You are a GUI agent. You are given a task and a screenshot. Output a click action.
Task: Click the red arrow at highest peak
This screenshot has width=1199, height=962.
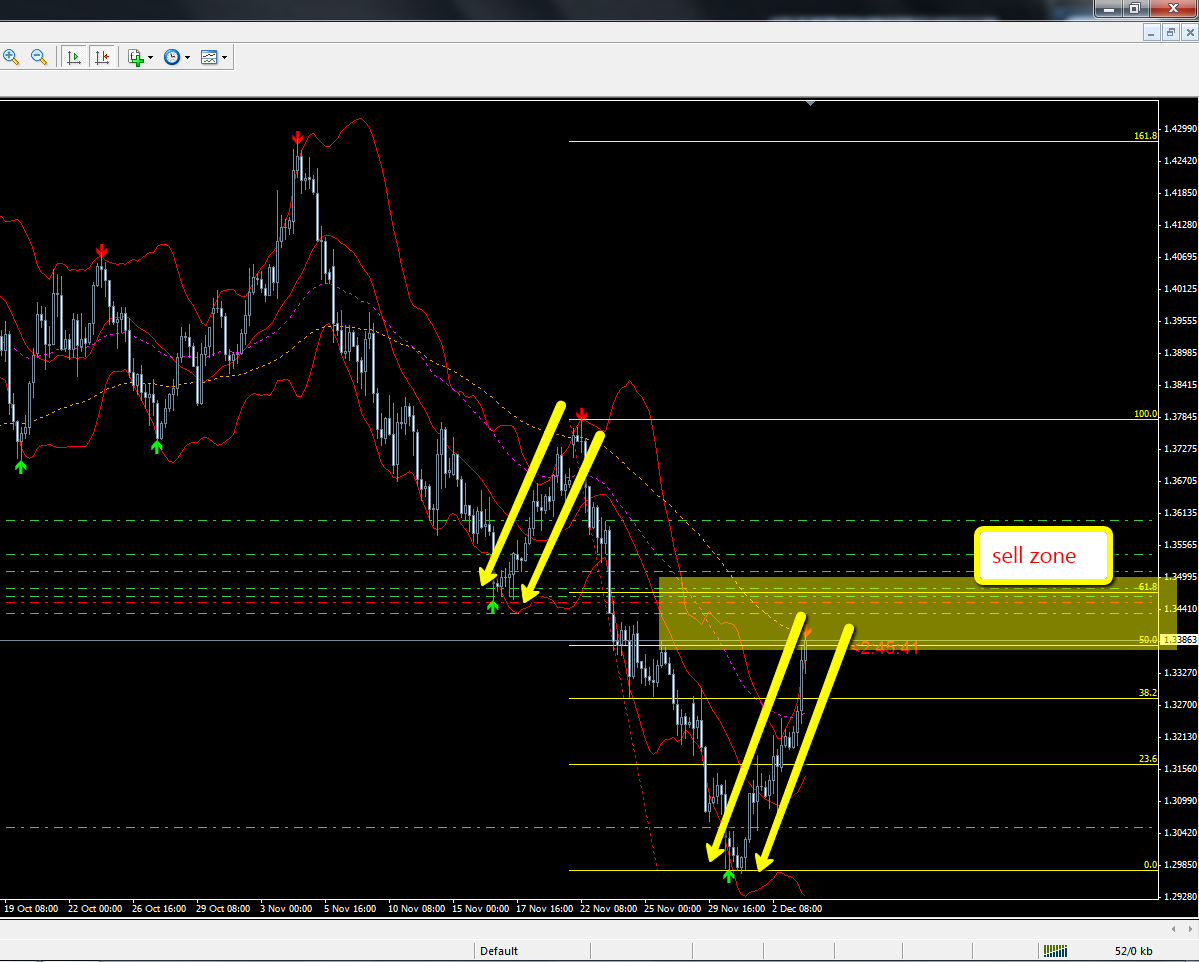(x=297, y=137)
